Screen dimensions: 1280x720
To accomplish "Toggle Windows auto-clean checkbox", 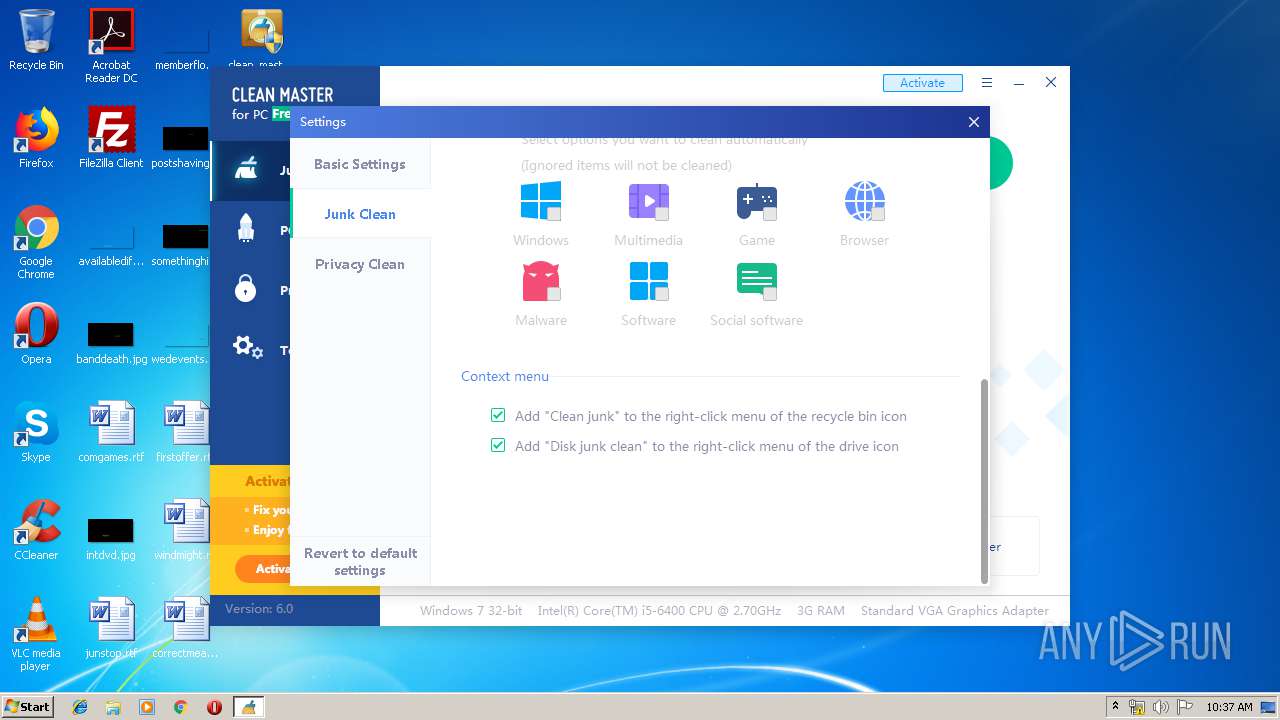I will tap(553, 214).
